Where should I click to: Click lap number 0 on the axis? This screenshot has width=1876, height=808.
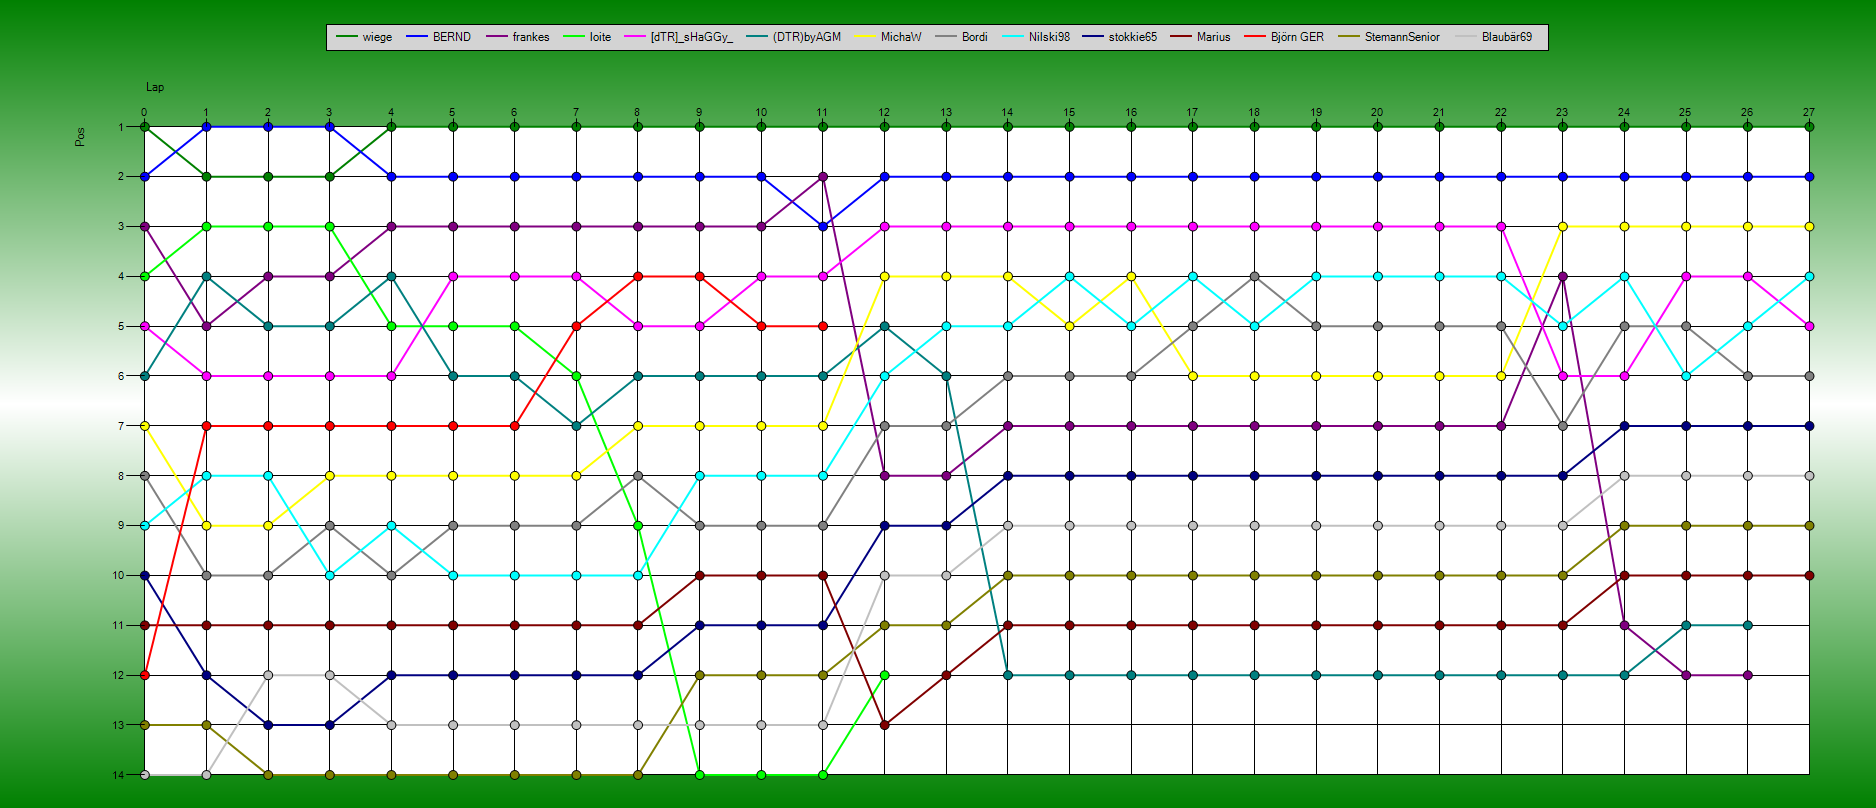tap(144, 113)
